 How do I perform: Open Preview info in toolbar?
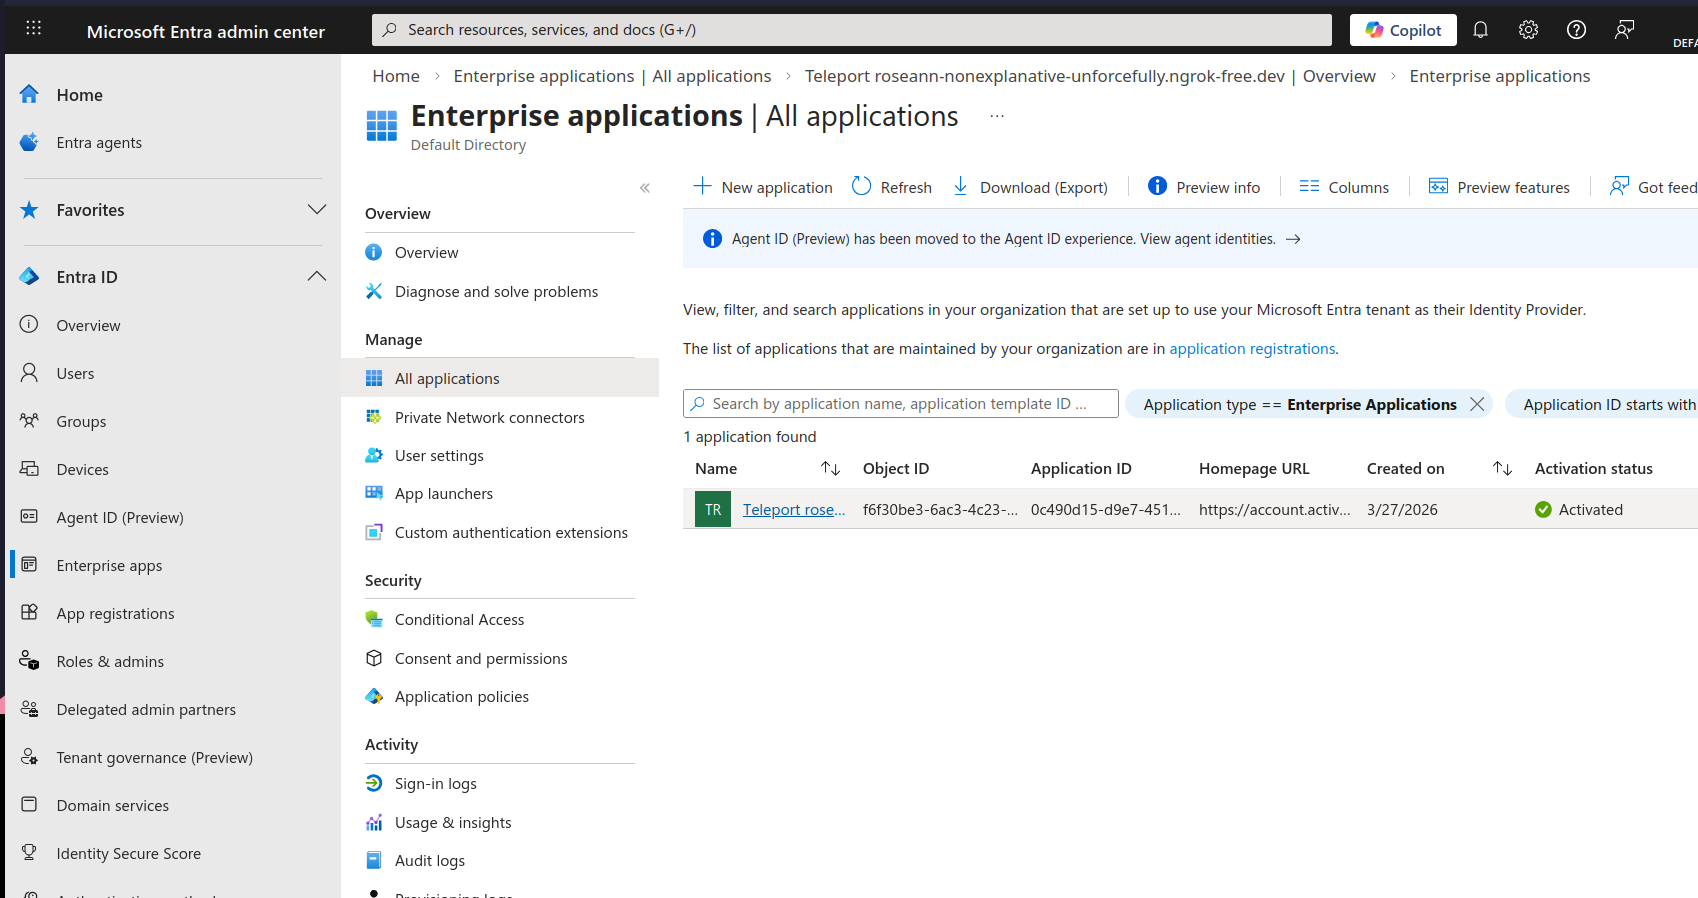(1204, 187)
